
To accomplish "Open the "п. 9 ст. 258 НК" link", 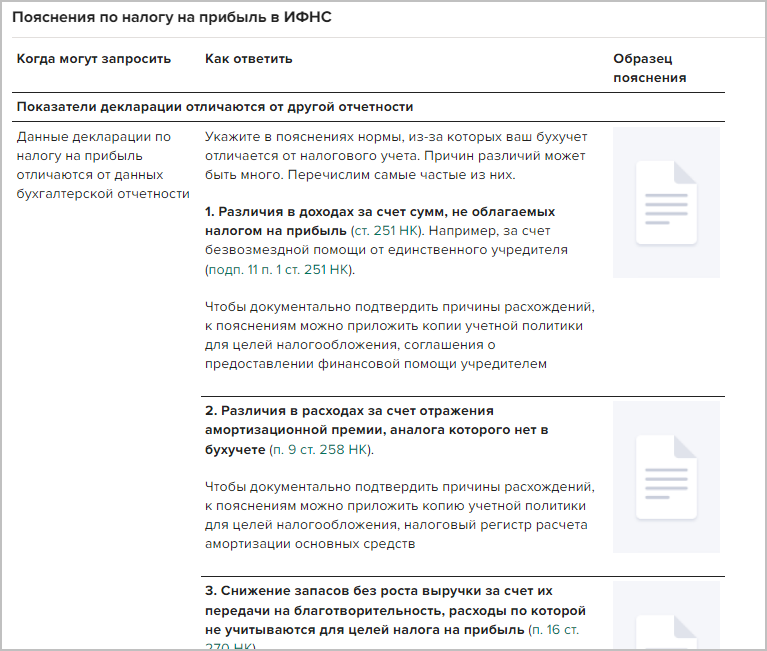I will pos(321,449).
